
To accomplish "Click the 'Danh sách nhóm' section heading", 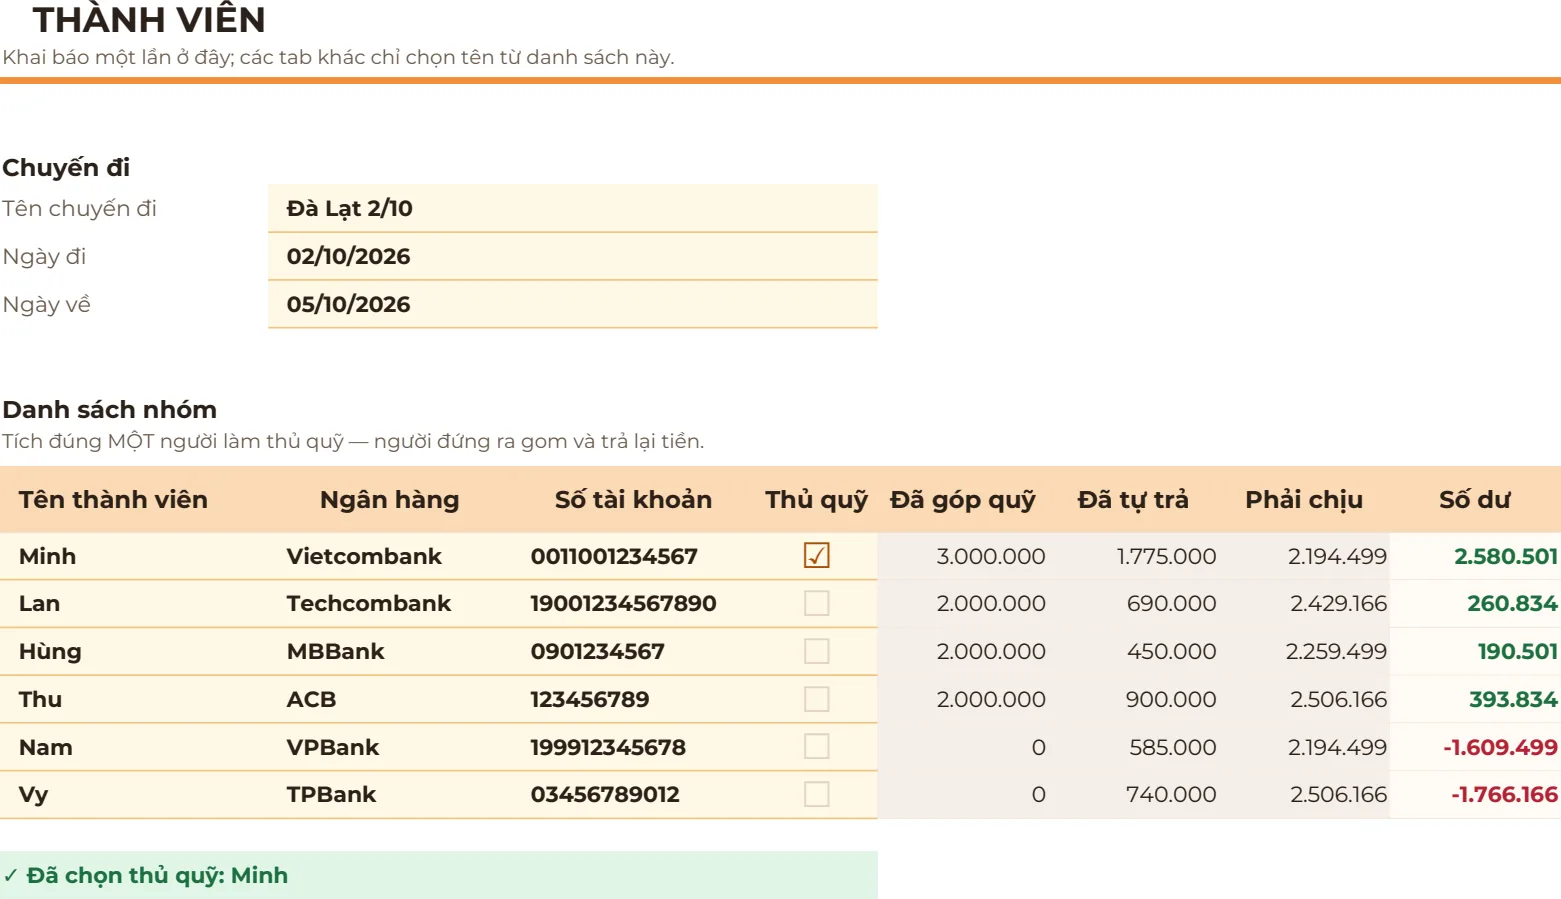I will [x=110, y=409].
